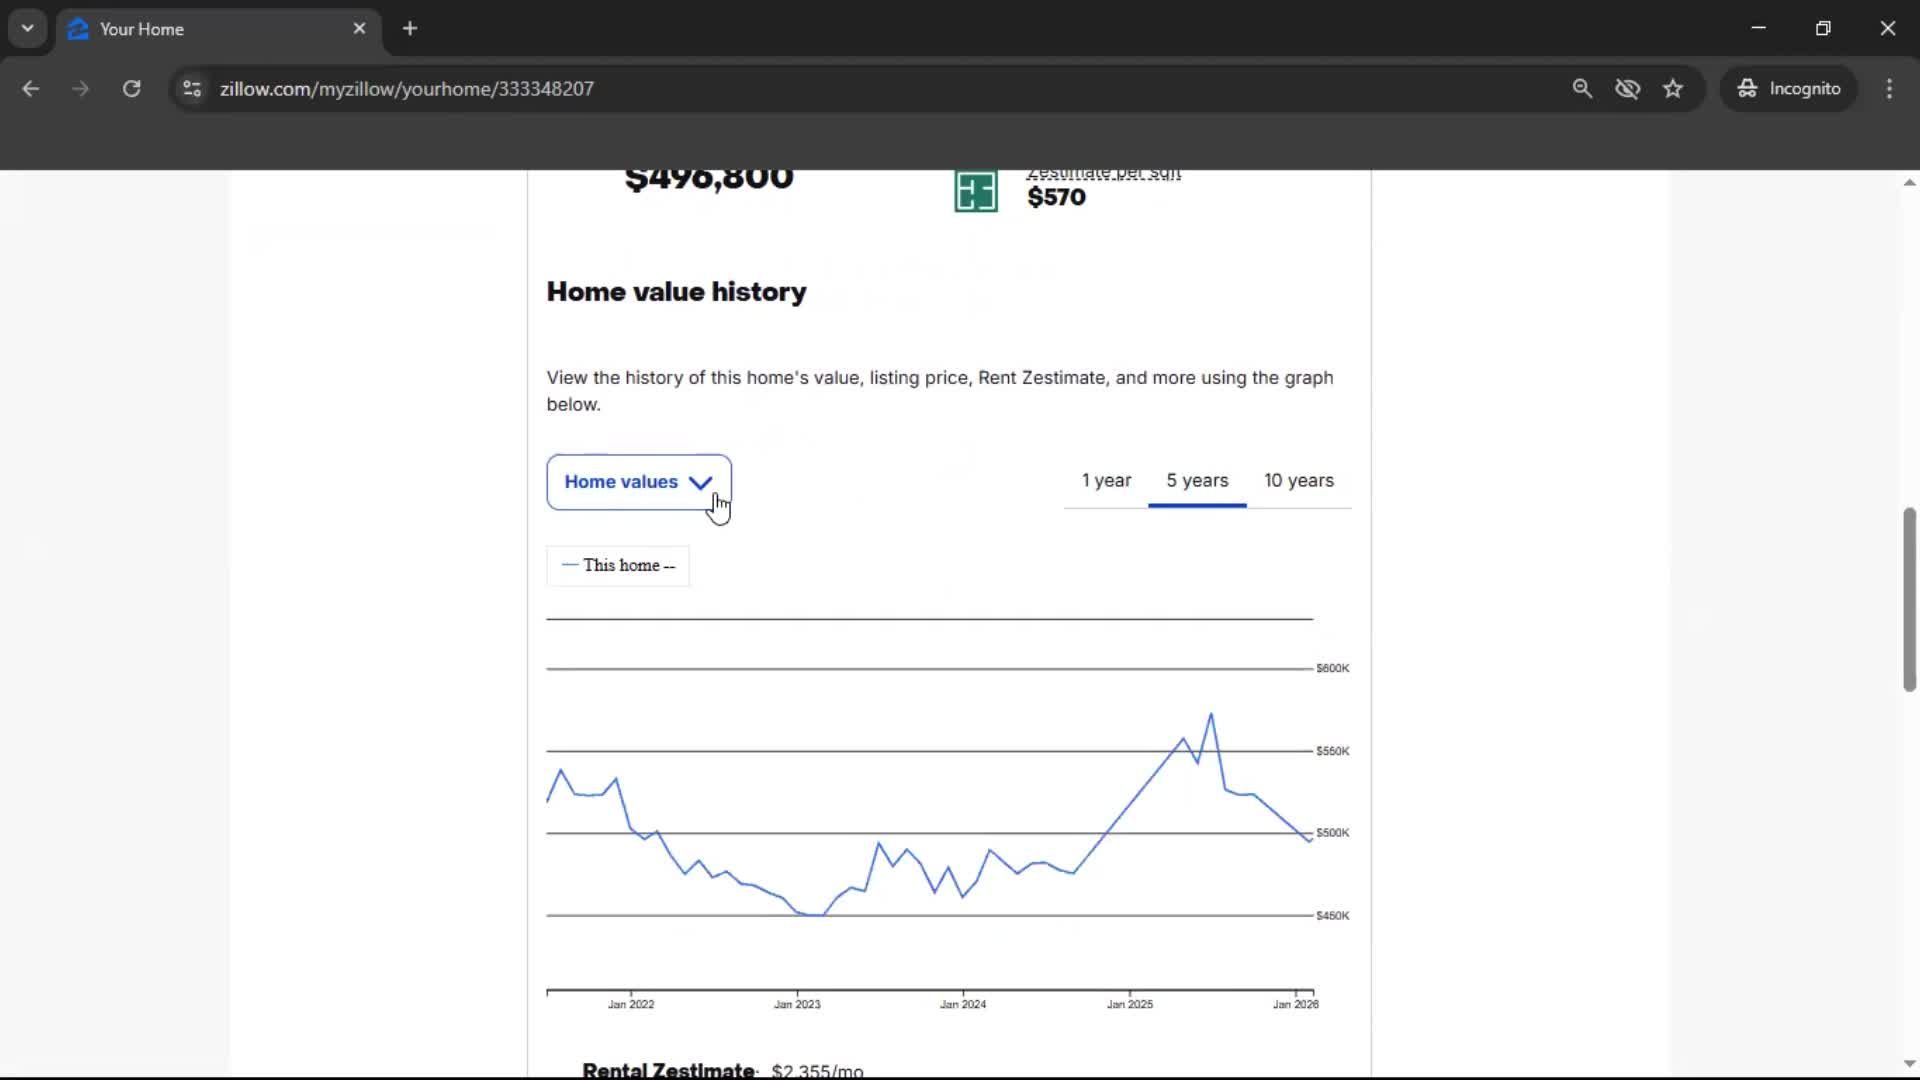Switch the graph to 1 year
Image resolution: width=1920 pixels, height=1080 pixels.
click(x=1106, y=480)
